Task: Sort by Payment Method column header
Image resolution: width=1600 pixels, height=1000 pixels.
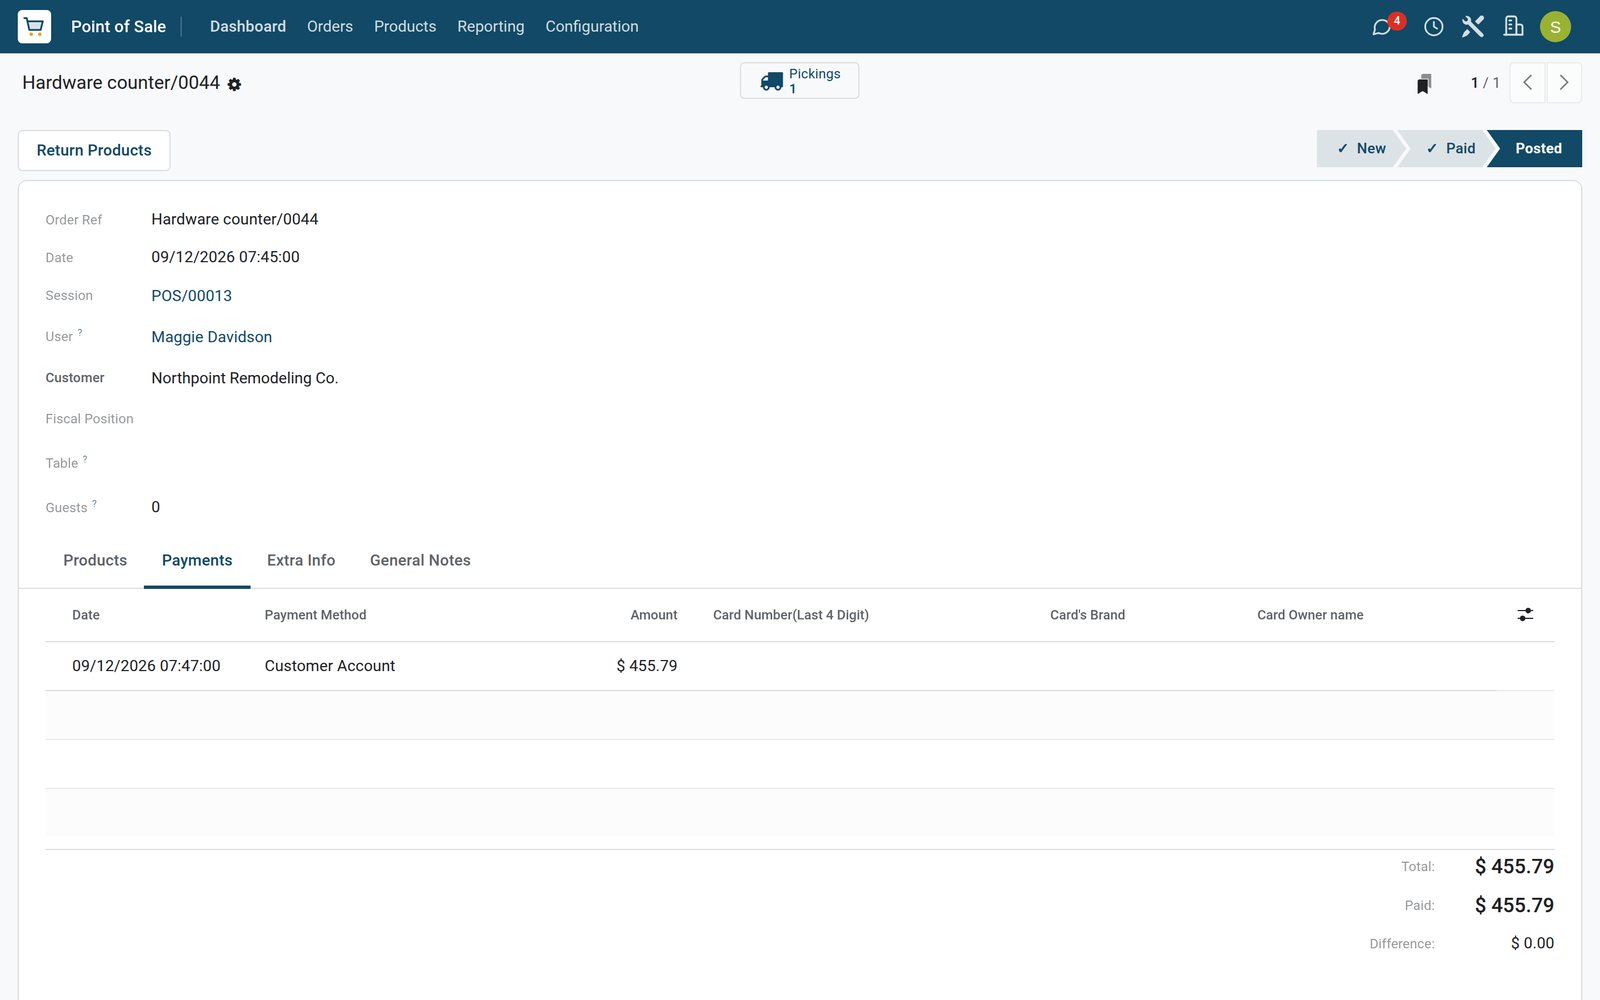Action: tap(315, 615)
